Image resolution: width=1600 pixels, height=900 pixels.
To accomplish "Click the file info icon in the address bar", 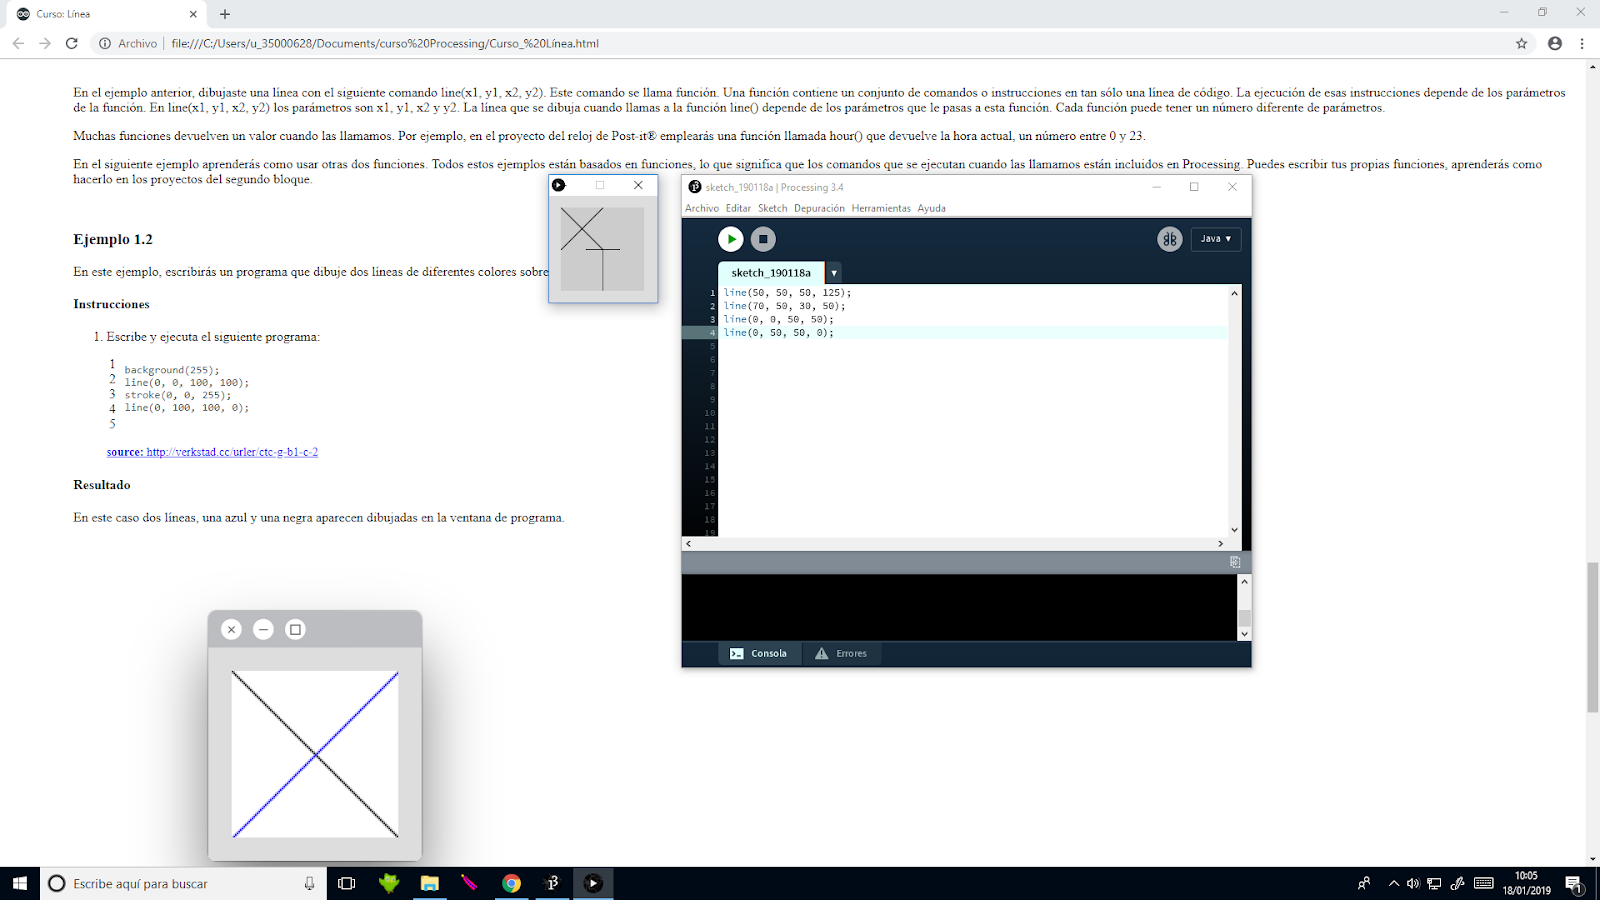I will (x=107, y=43).
